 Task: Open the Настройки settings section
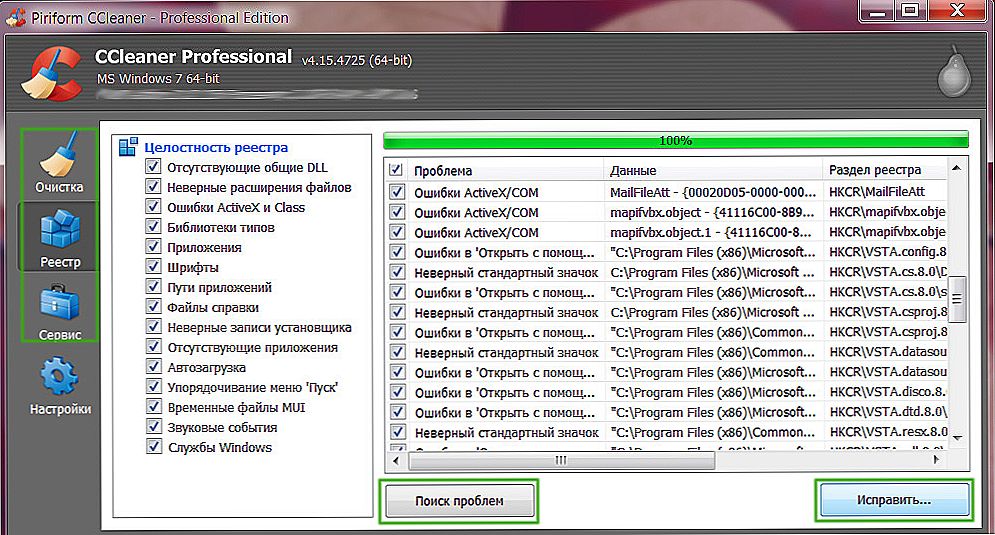pyautogui.click(x=60, y=386)
